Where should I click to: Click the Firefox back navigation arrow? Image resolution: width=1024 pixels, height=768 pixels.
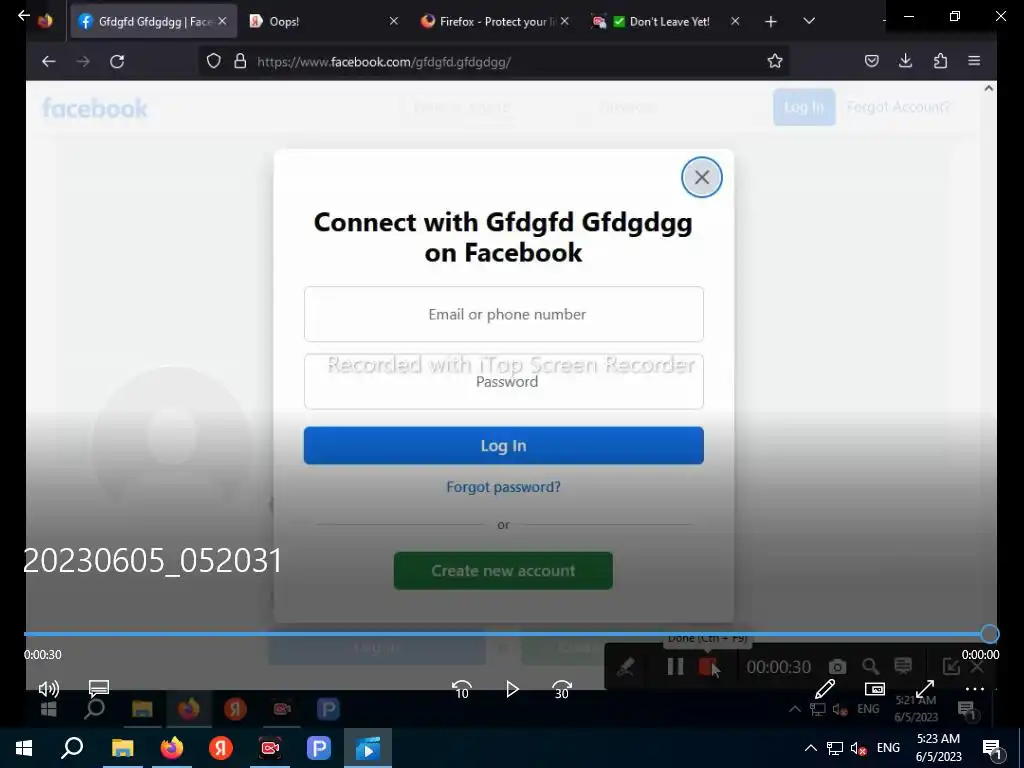click(48, 61)
